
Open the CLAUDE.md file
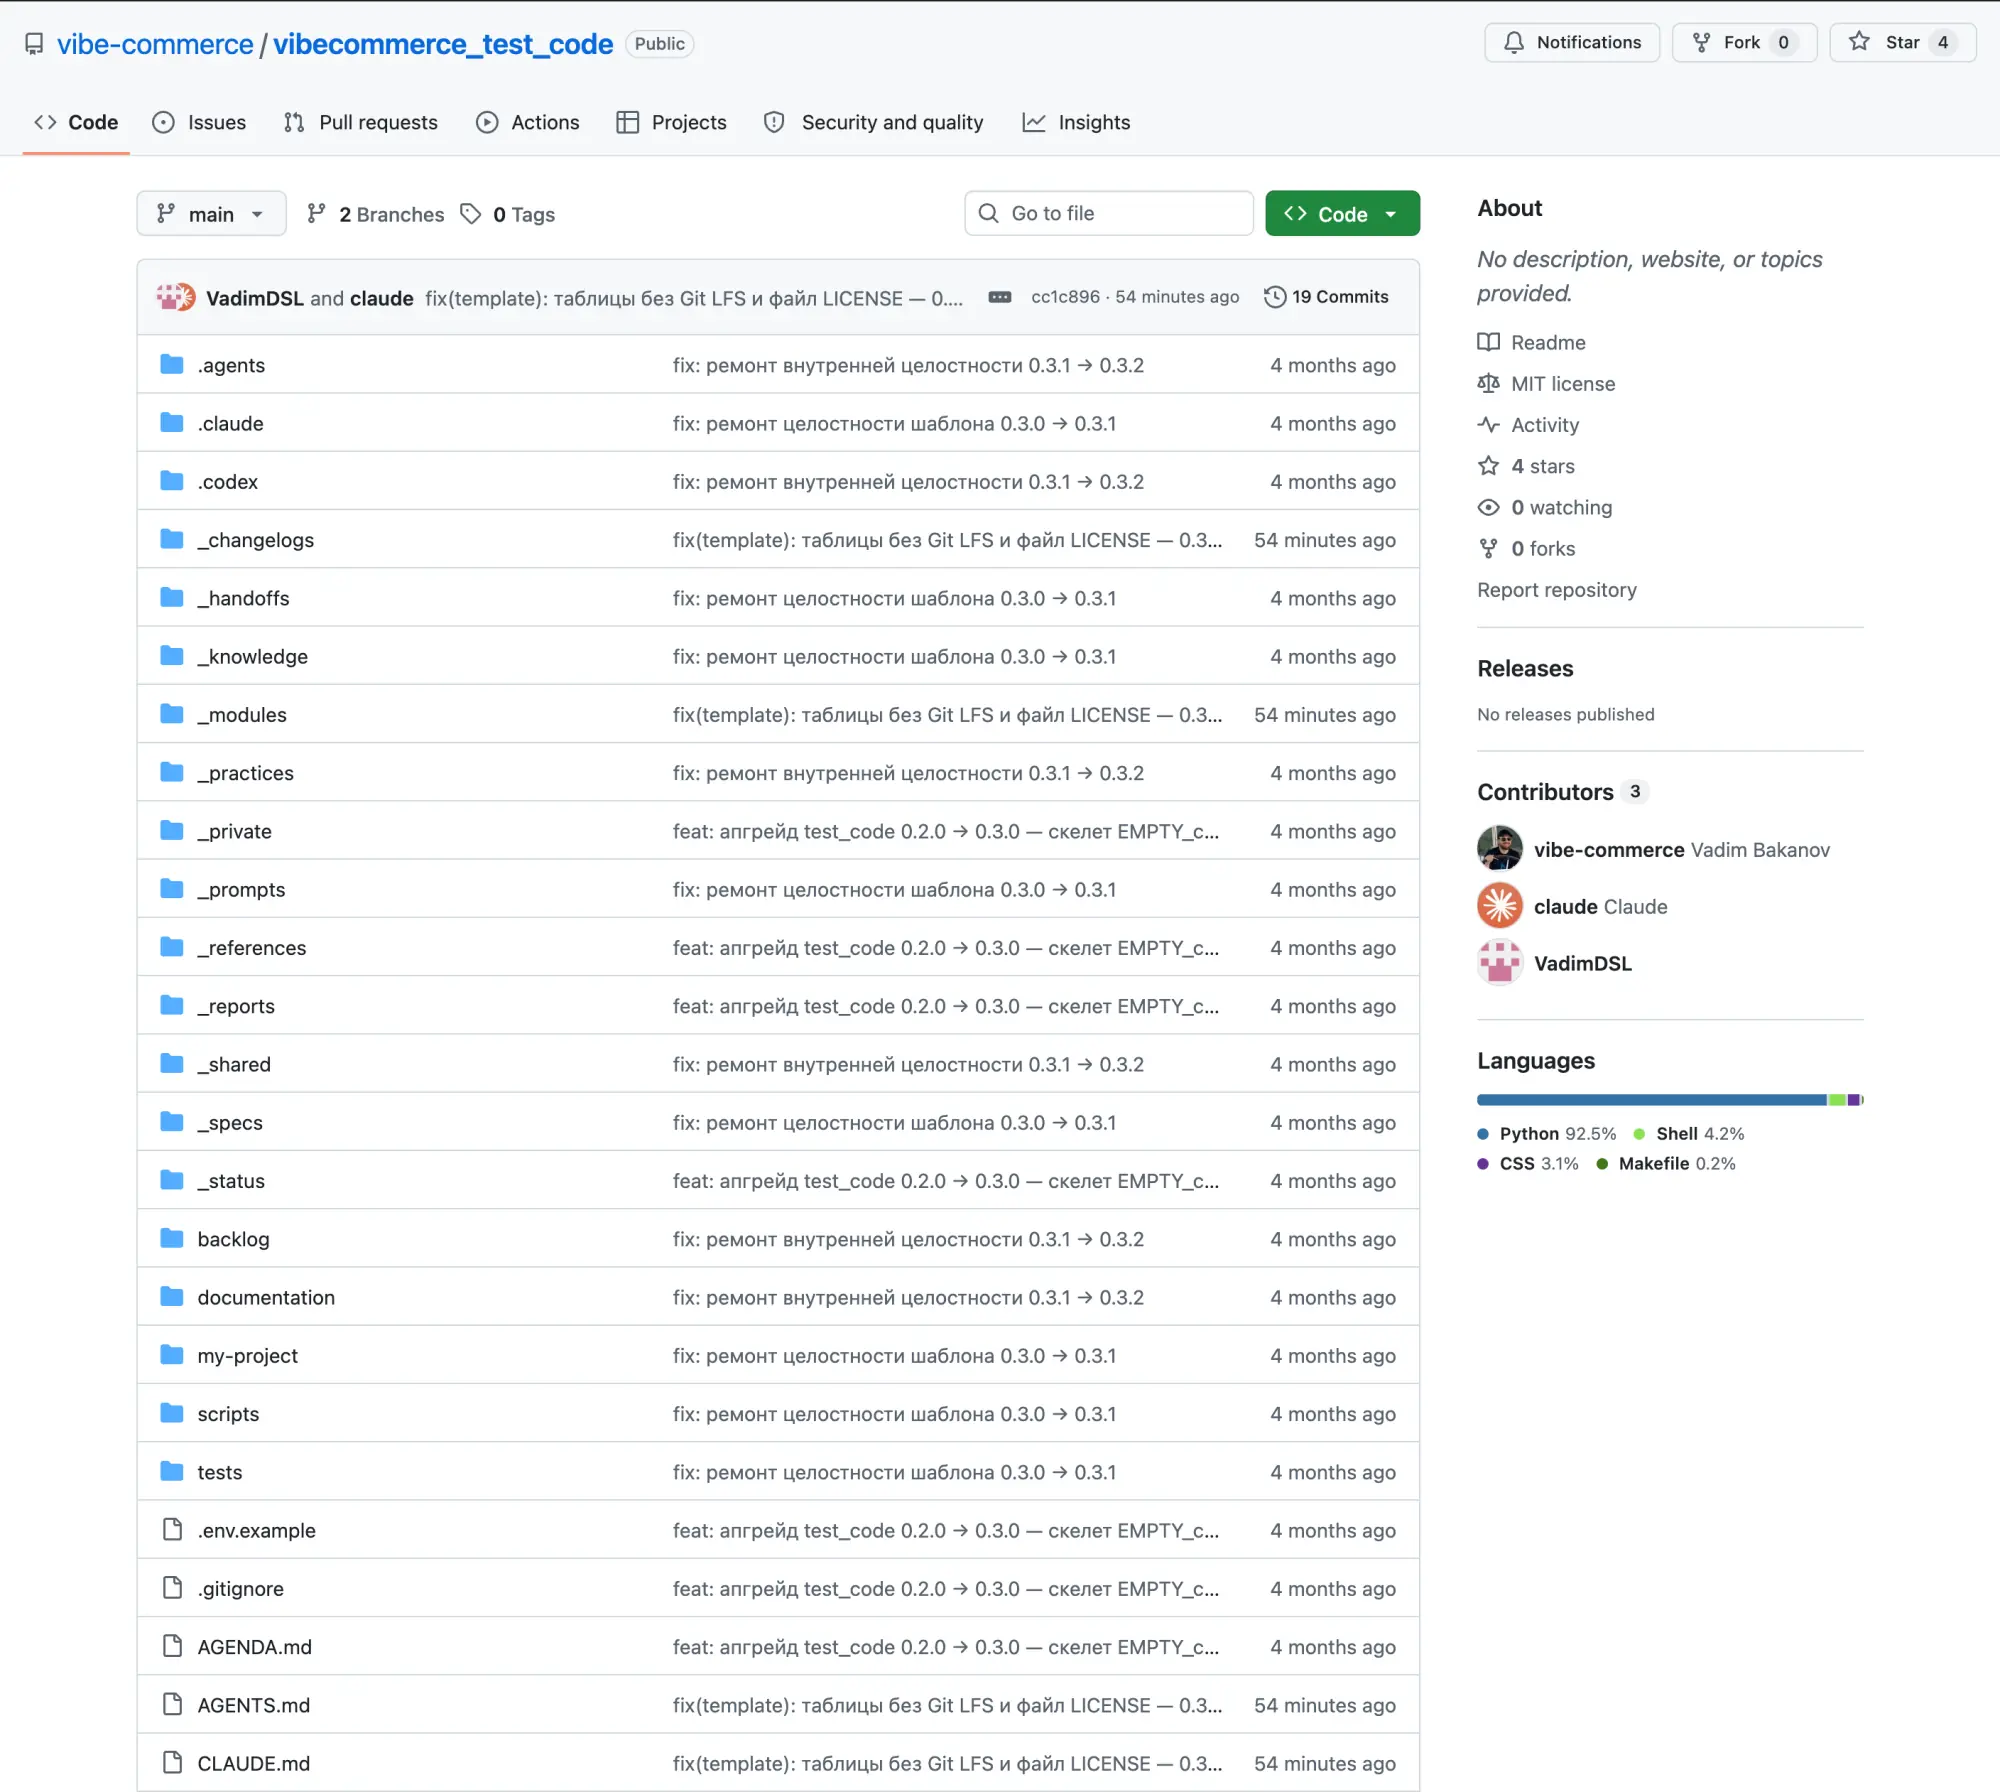pos(253,1763)
